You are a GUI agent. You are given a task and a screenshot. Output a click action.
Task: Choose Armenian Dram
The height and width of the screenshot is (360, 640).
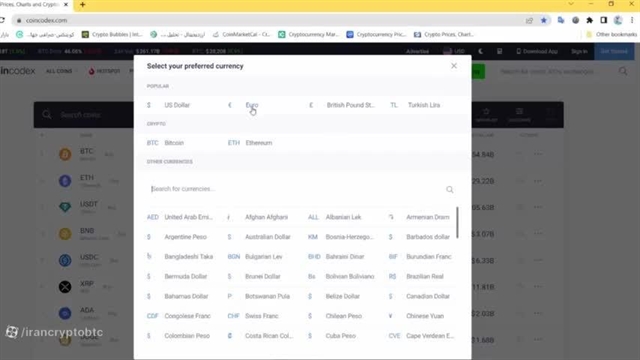tap(427, 217)
